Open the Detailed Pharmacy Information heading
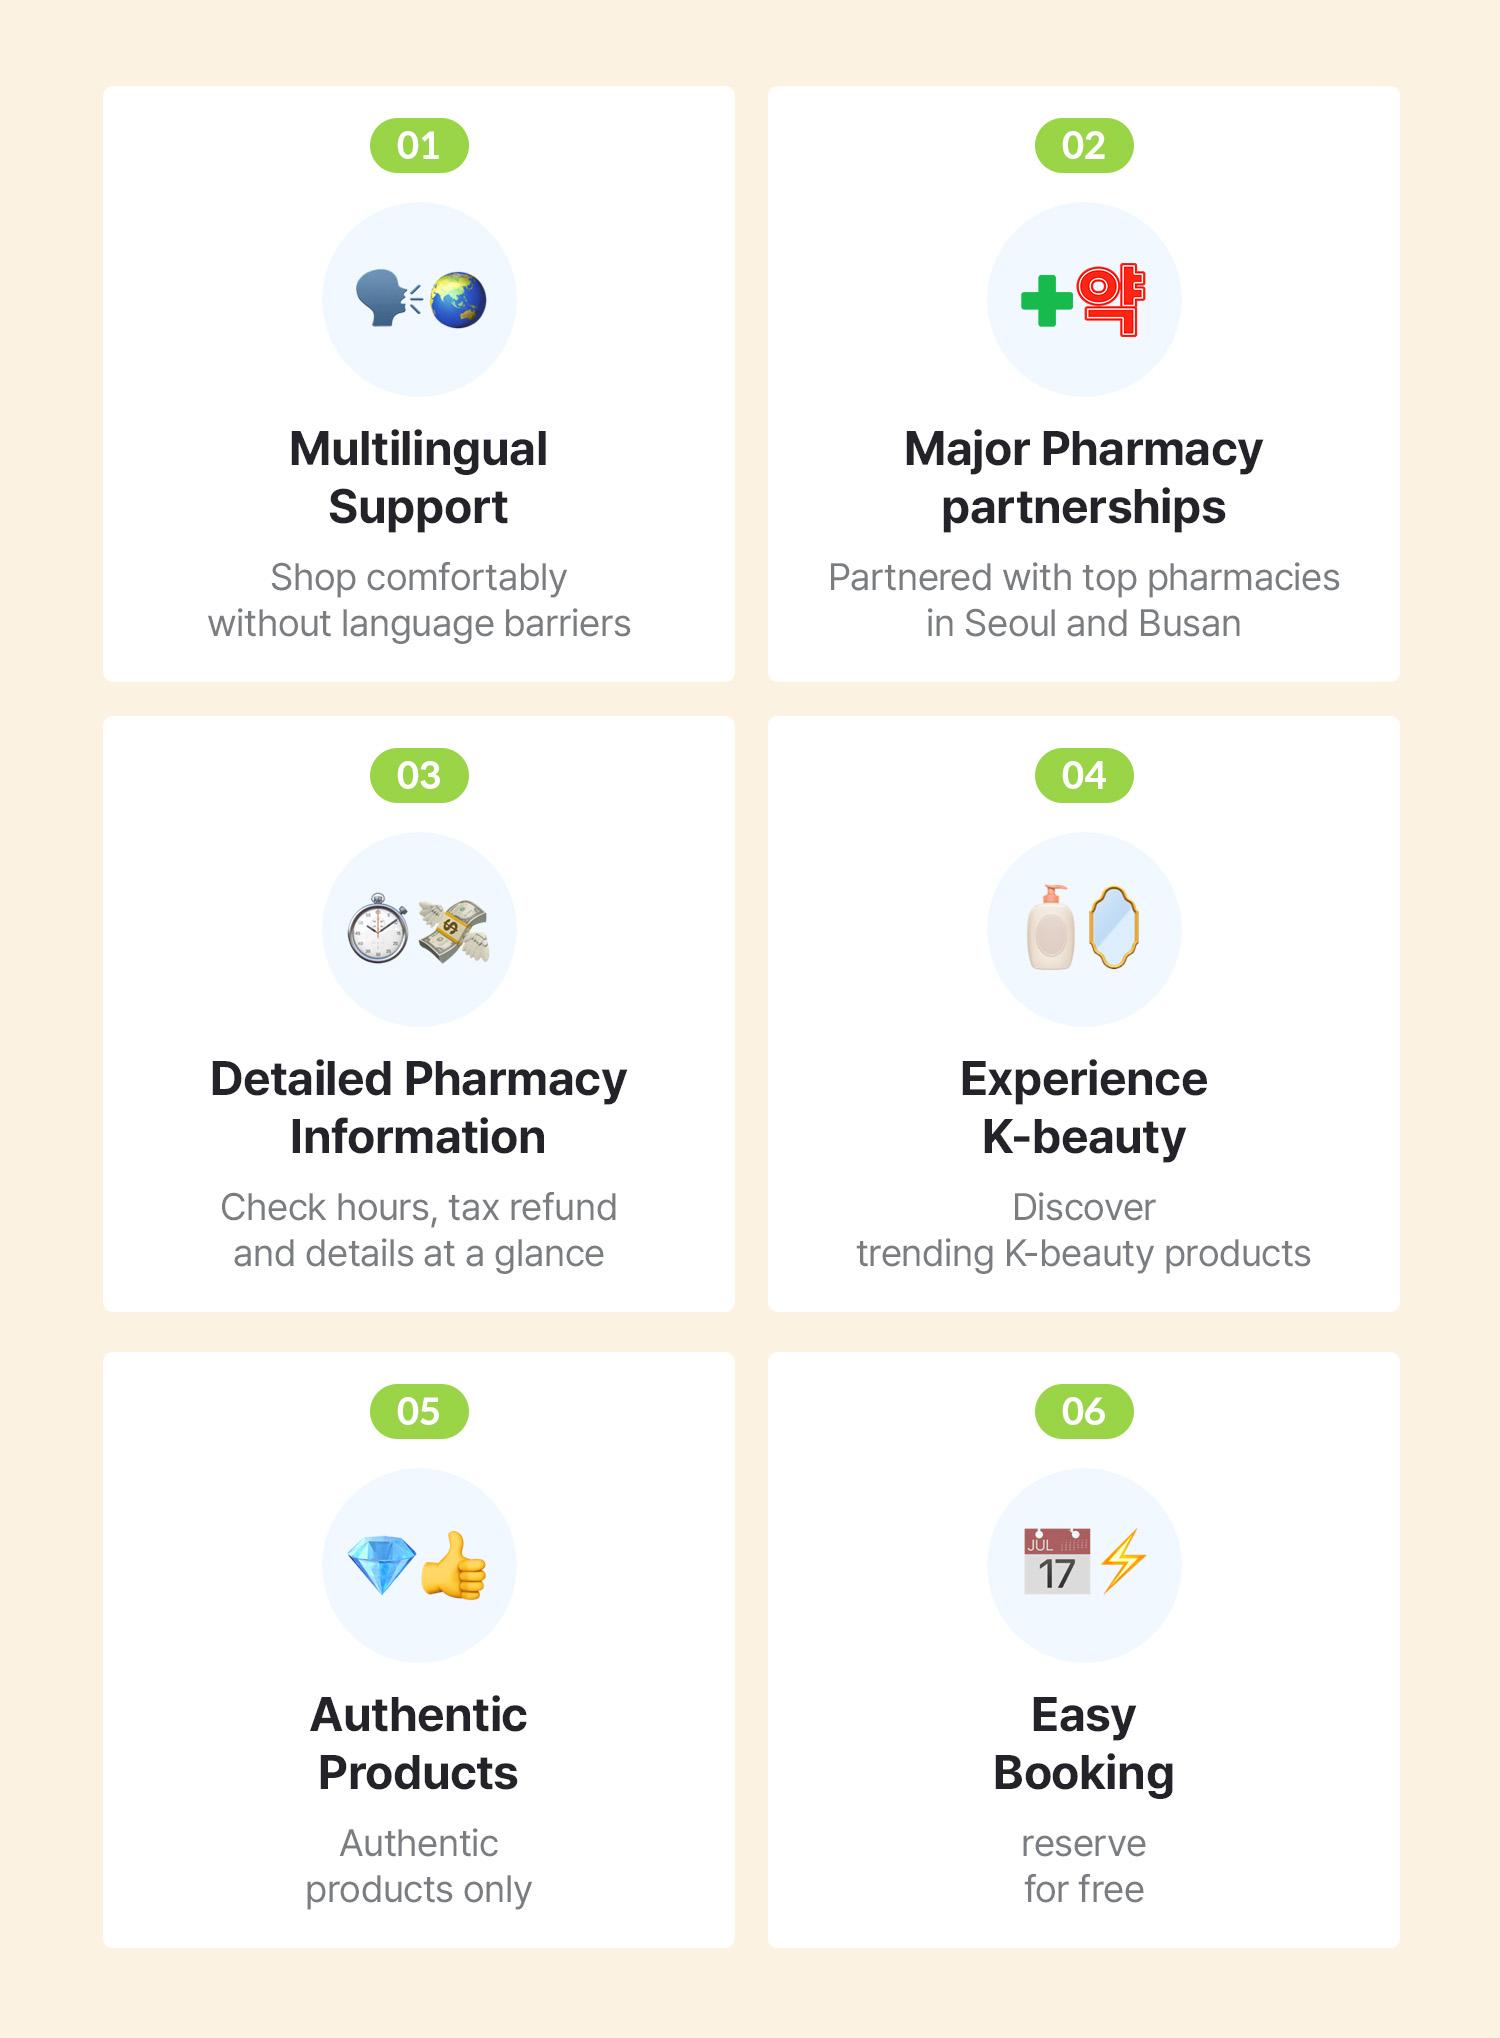Image resolution: width=1500 pixels, height=2038 pixels. [419, 1108]
